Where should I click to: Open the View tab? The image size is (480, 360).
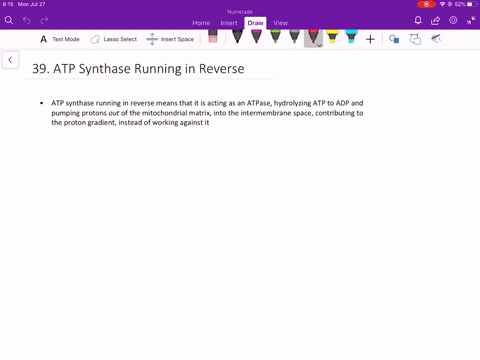click(281, 23)
